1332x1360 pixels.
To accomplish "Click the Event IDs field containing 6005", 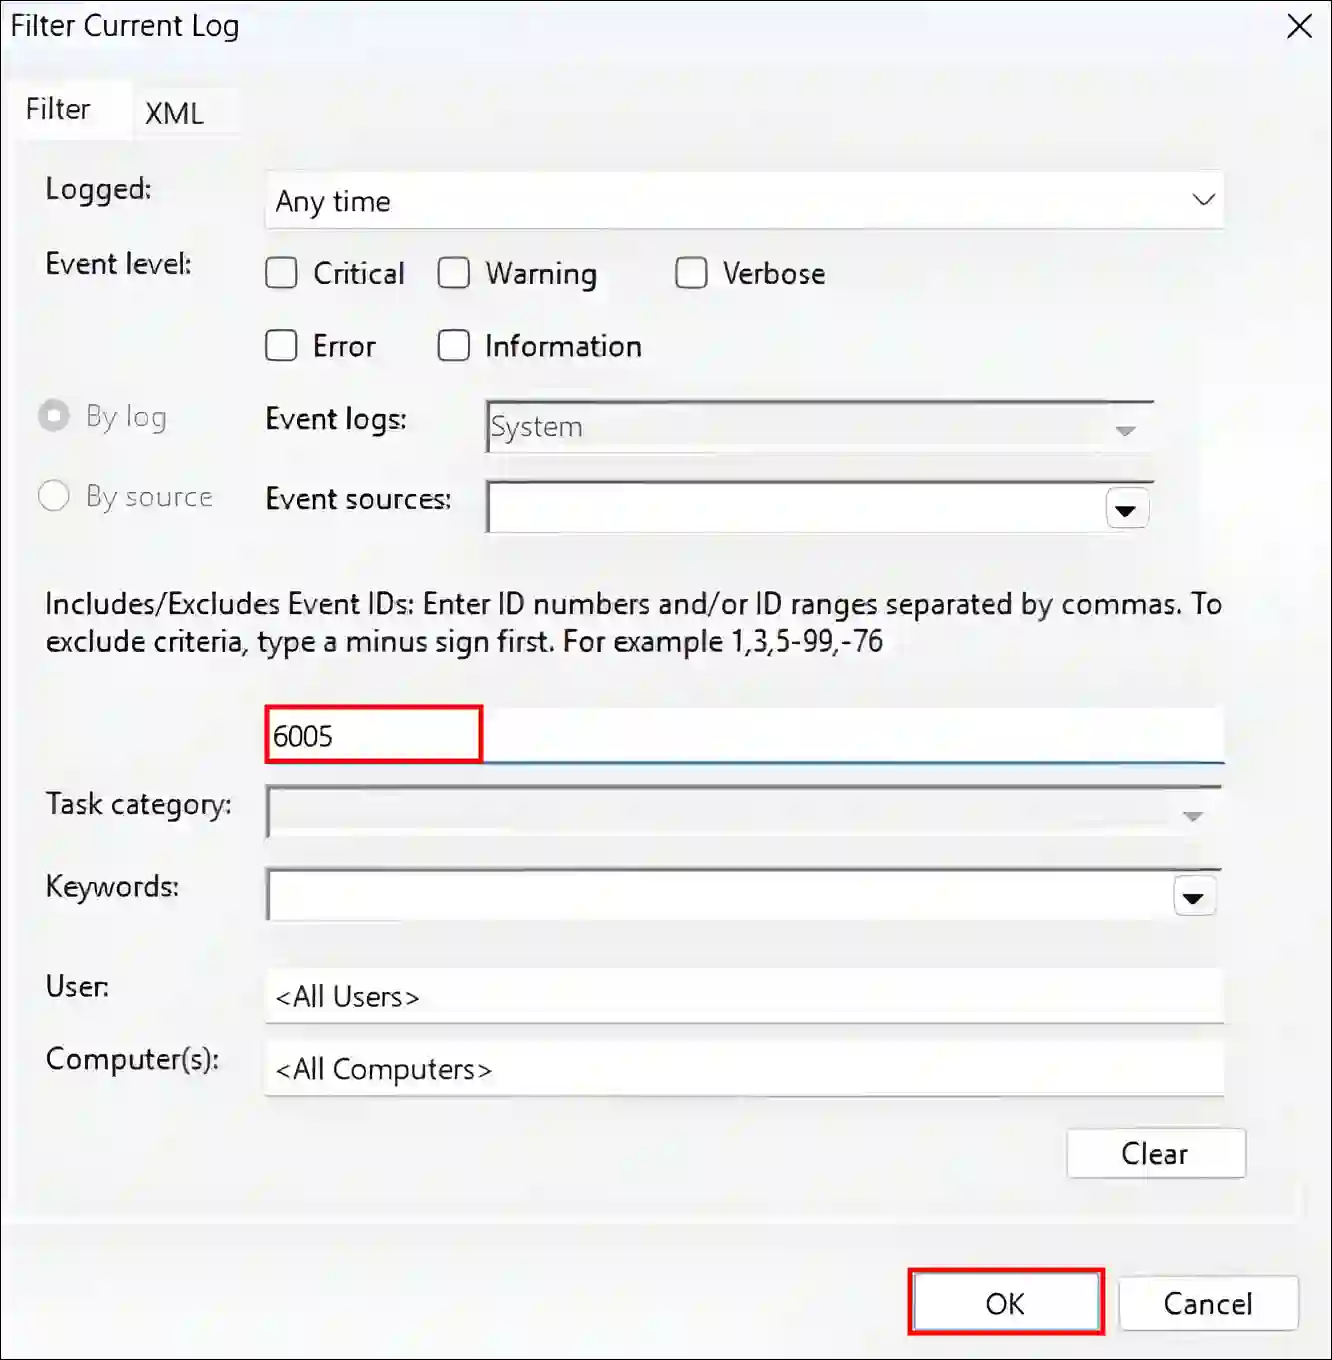I will point(373,735).
